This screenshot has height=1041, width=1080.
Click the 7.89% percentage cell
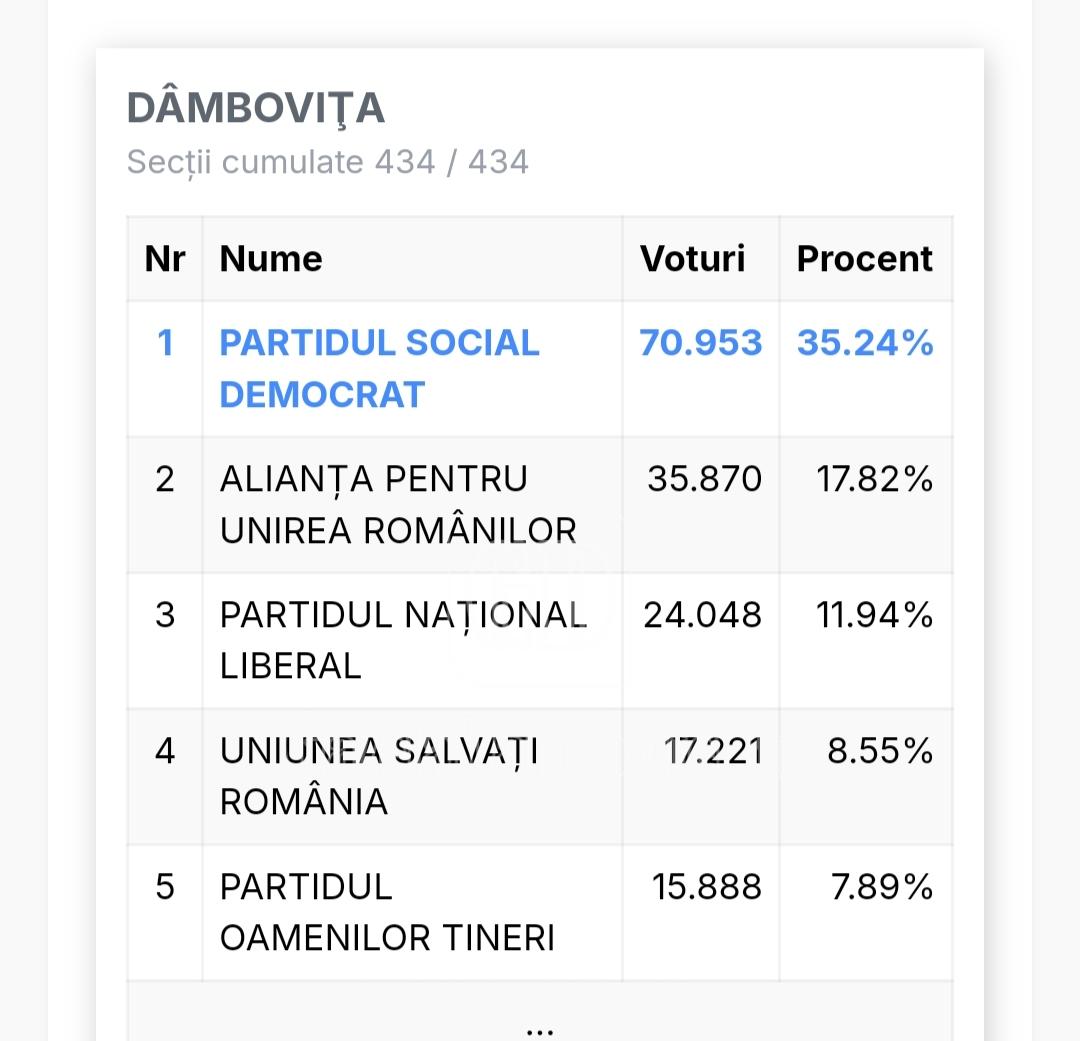click(881, 886)
